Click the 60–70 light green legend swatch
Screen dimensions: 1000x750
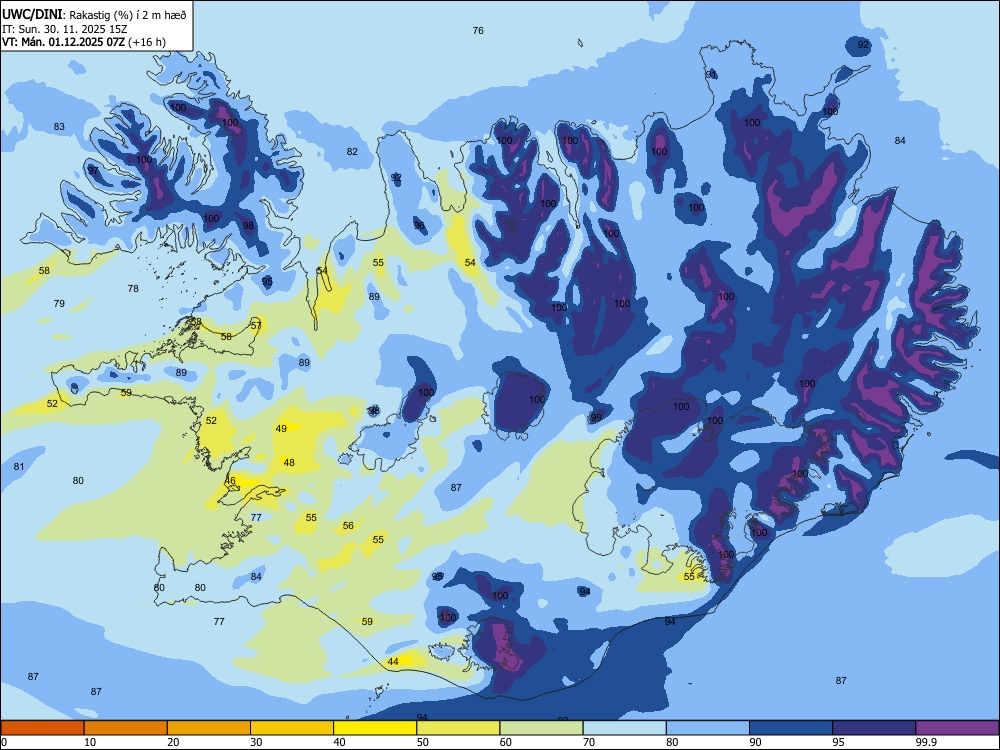pos(541,728)
